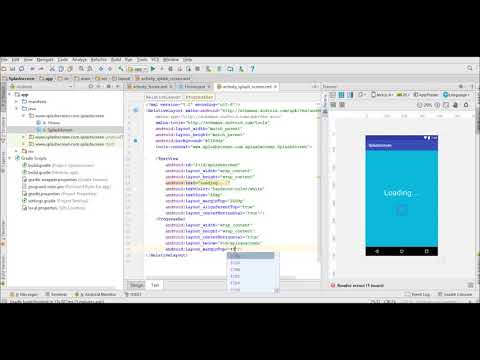Image resolution: width=480 pixels, height=360 pixels.
Task: Open the Android project view dropdown
Action: (x=41, y=87)
